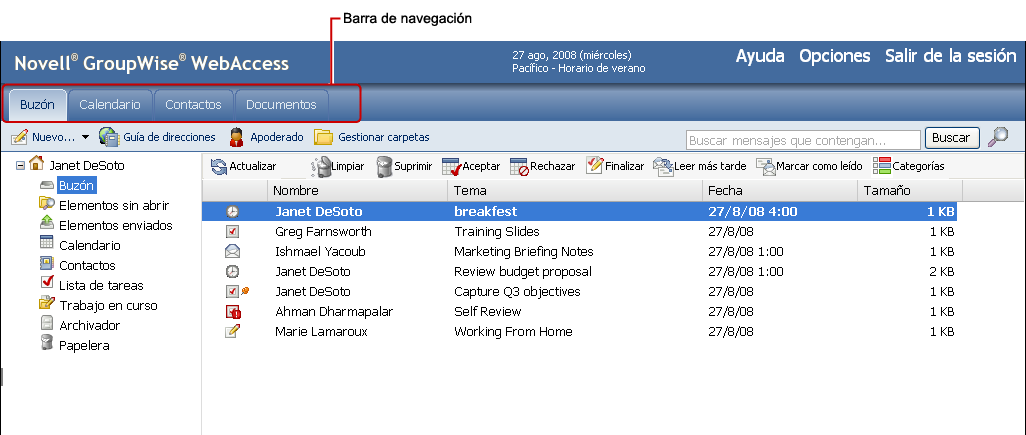Click clock icon of Review budget proposal
Viewport: 1026px width, 435px height.
[x=232, y=271]
